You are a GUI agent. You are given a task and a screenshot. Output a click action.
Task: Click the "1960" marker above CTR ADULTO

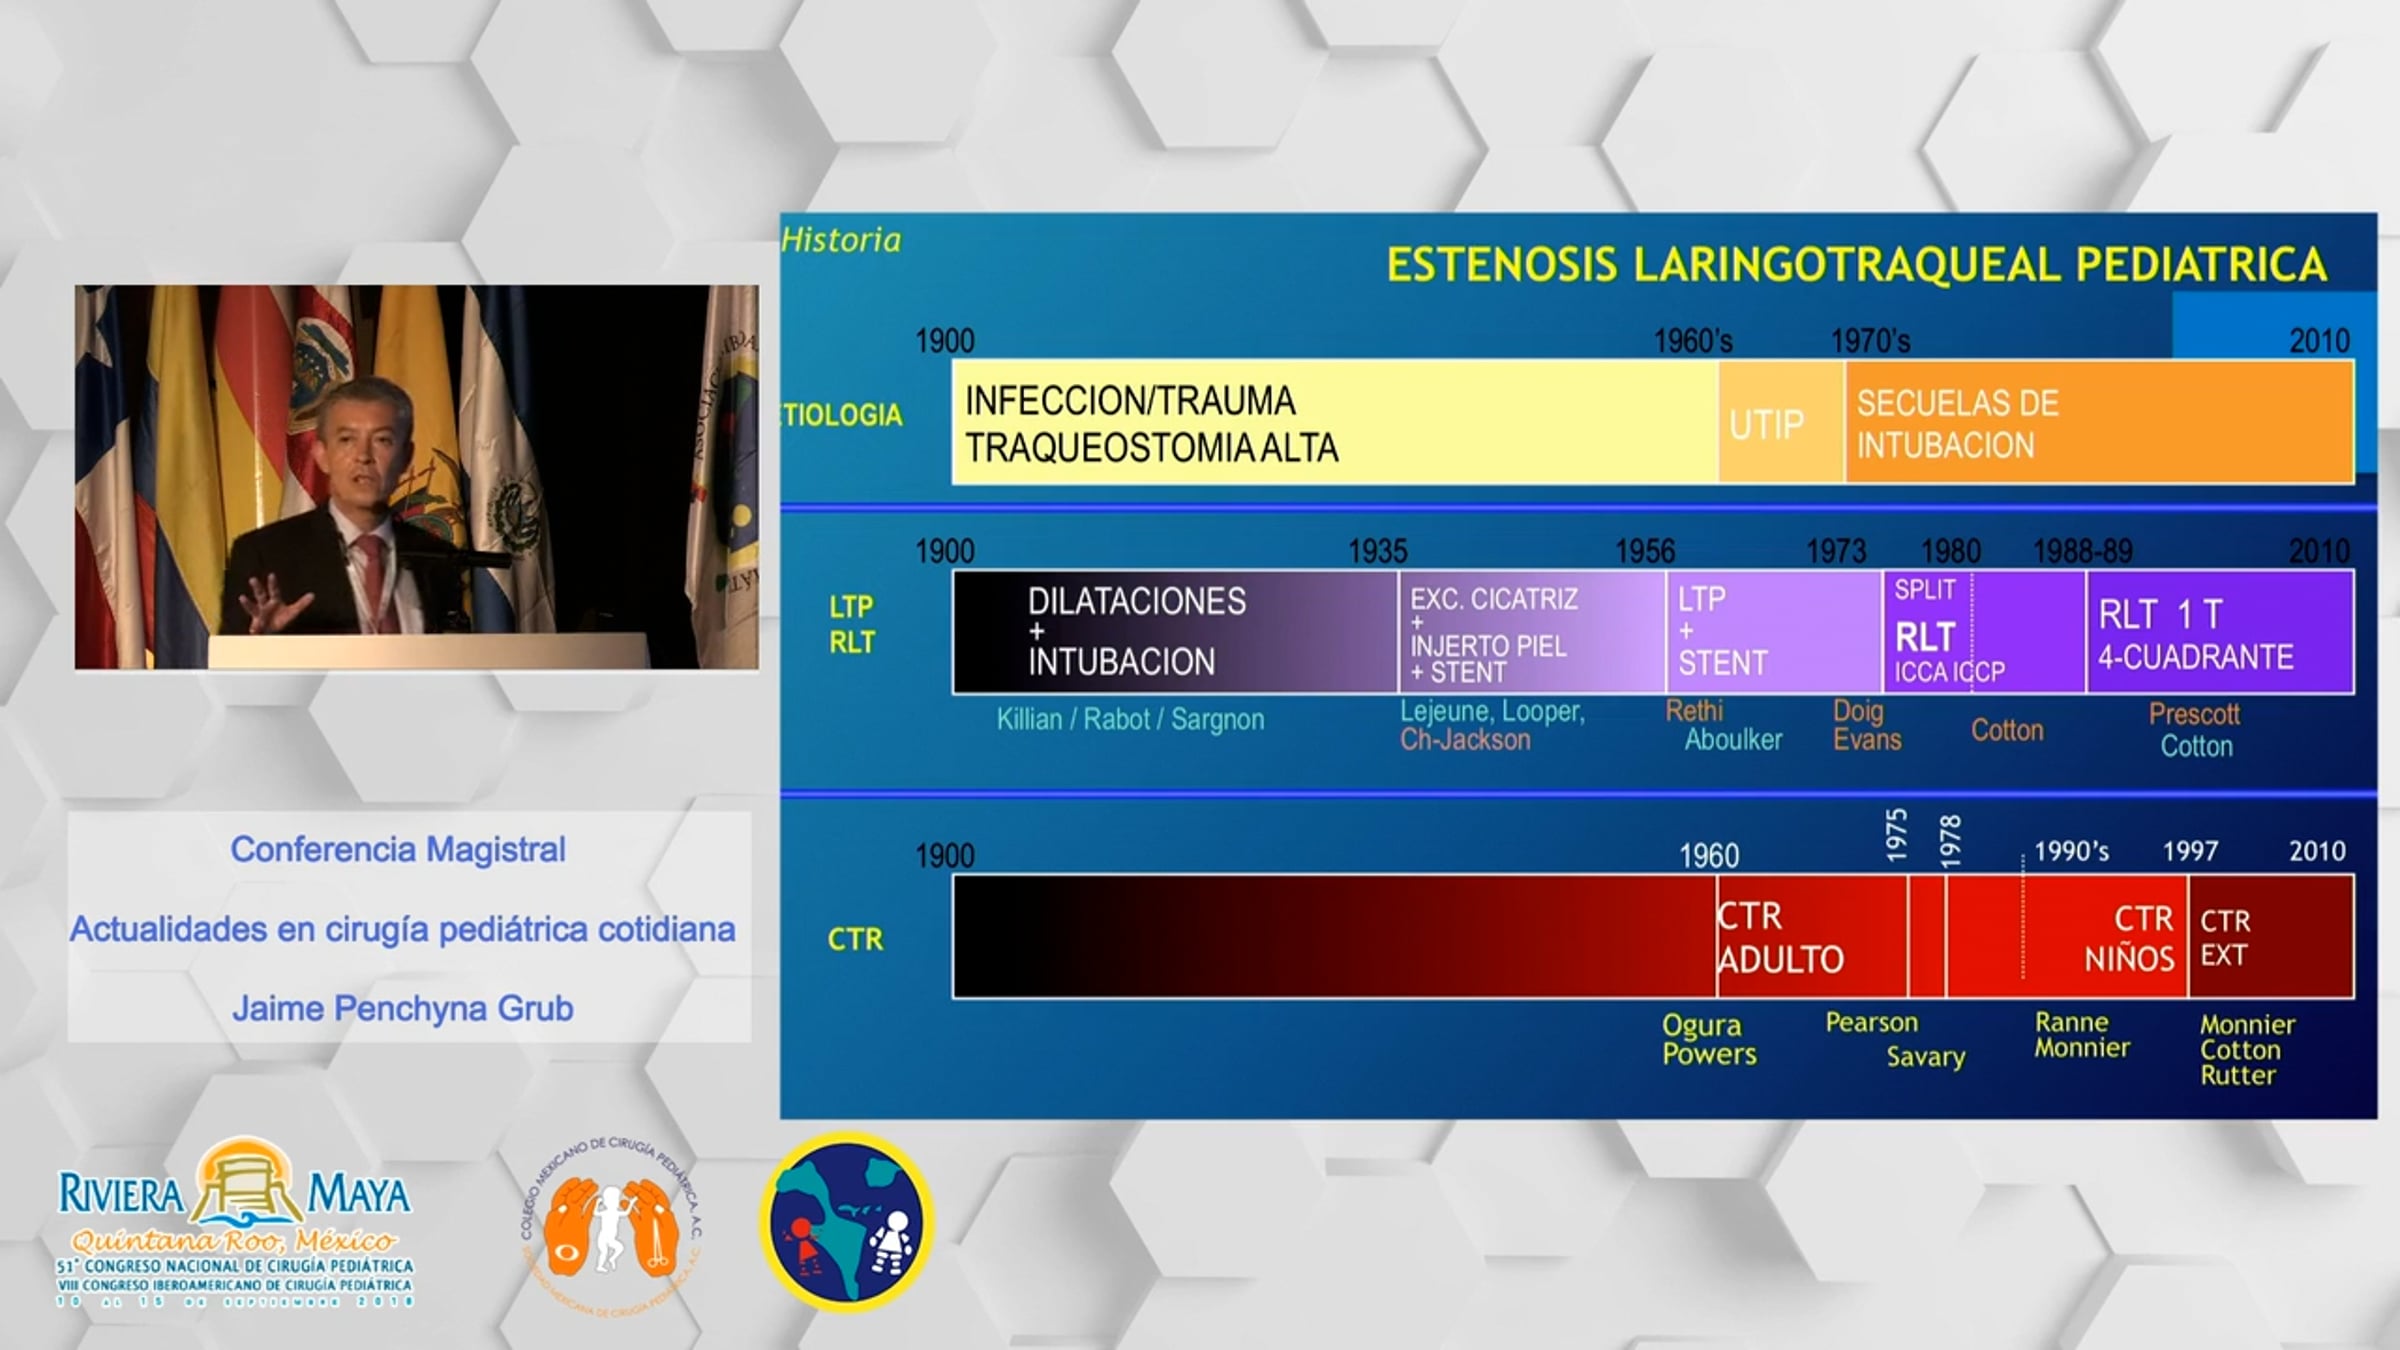point(1709,856)
